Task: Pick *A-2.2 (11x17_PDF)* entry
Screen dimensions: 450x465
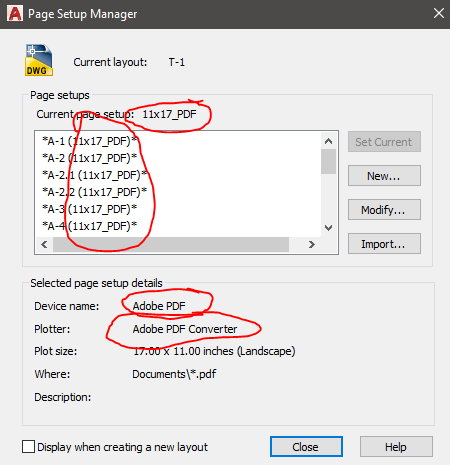Action: [x=94, y=192]
